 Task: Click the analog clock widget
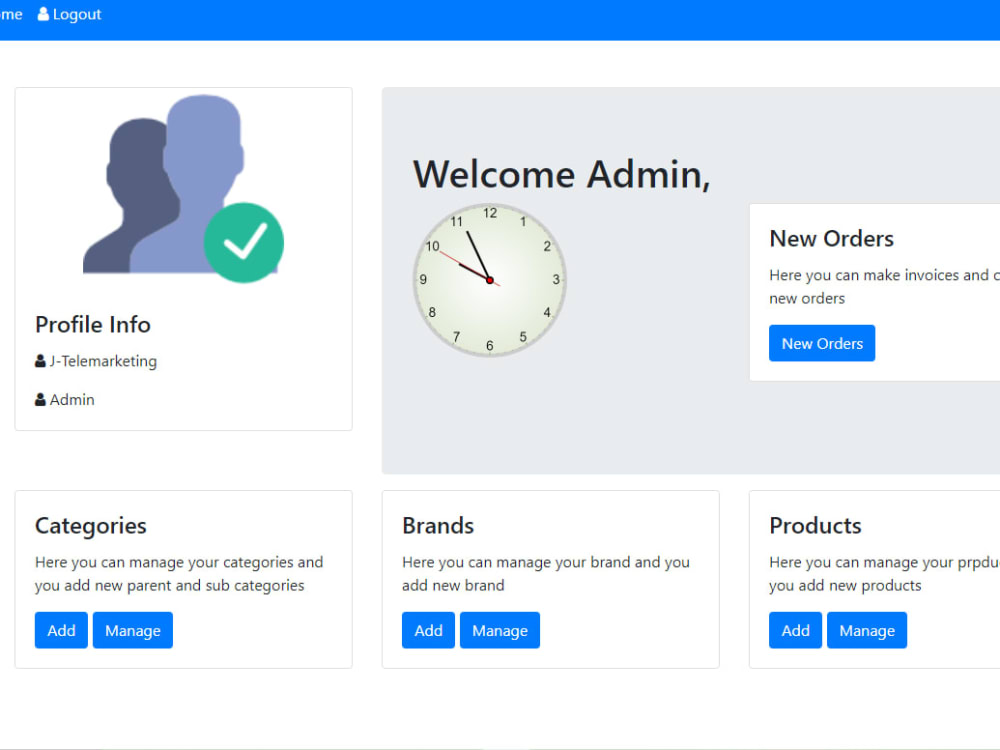490,280
